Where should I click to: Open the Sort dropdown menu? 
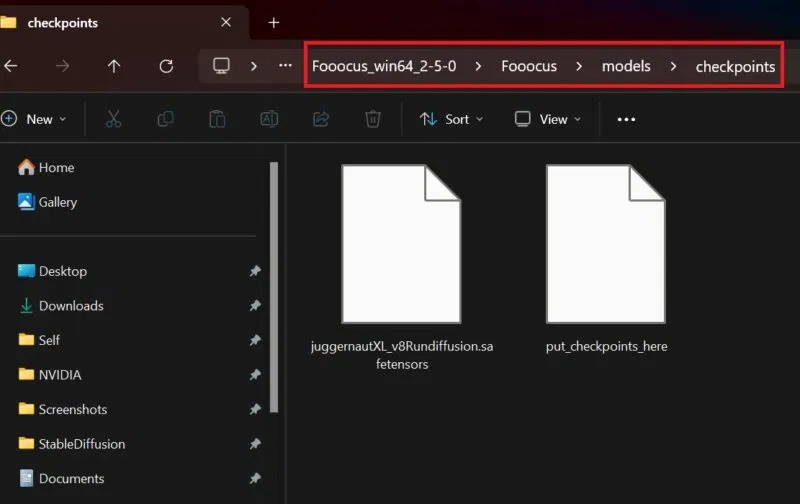coord(451,119)
